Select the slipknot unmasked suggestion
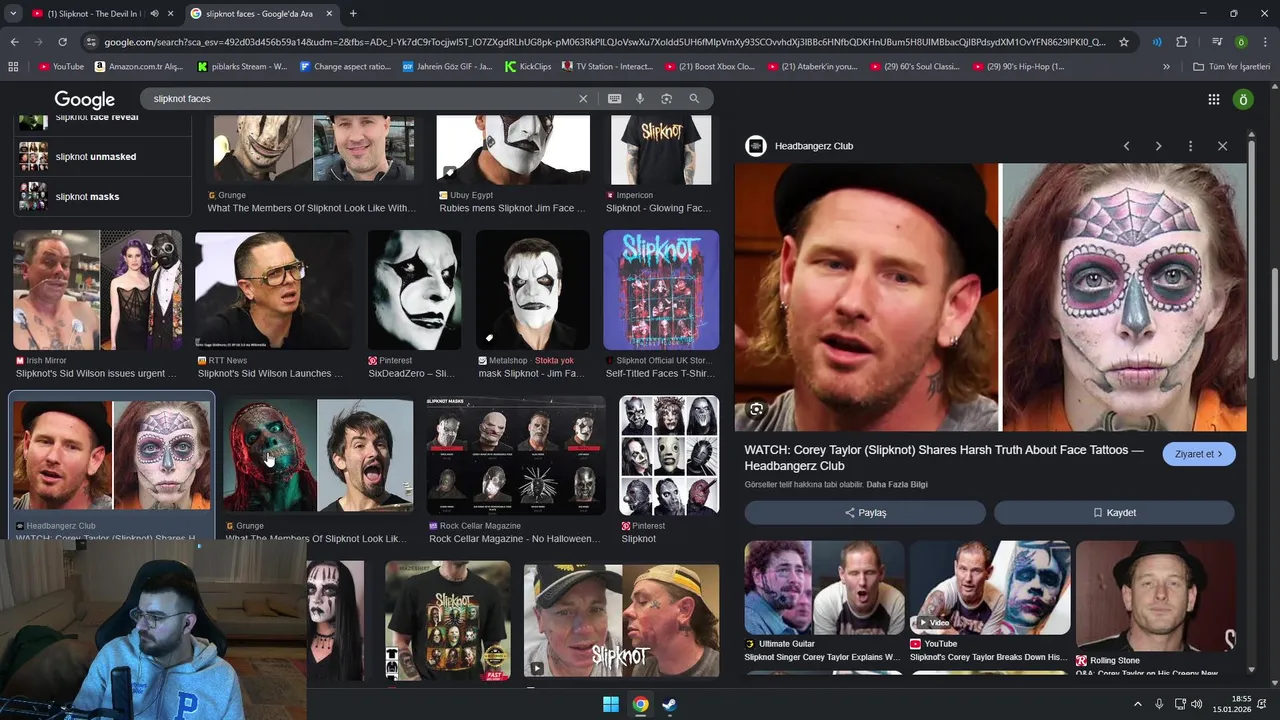Image resolution: width=1280 pixels, height=720 pixels. coord(102,157)
